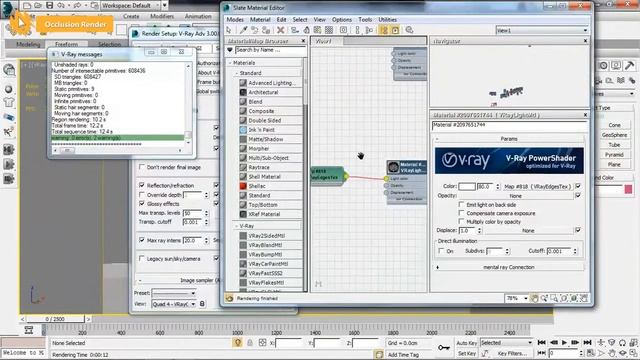
Task: Enable Override depth checkbox
Action: [142, 195]
